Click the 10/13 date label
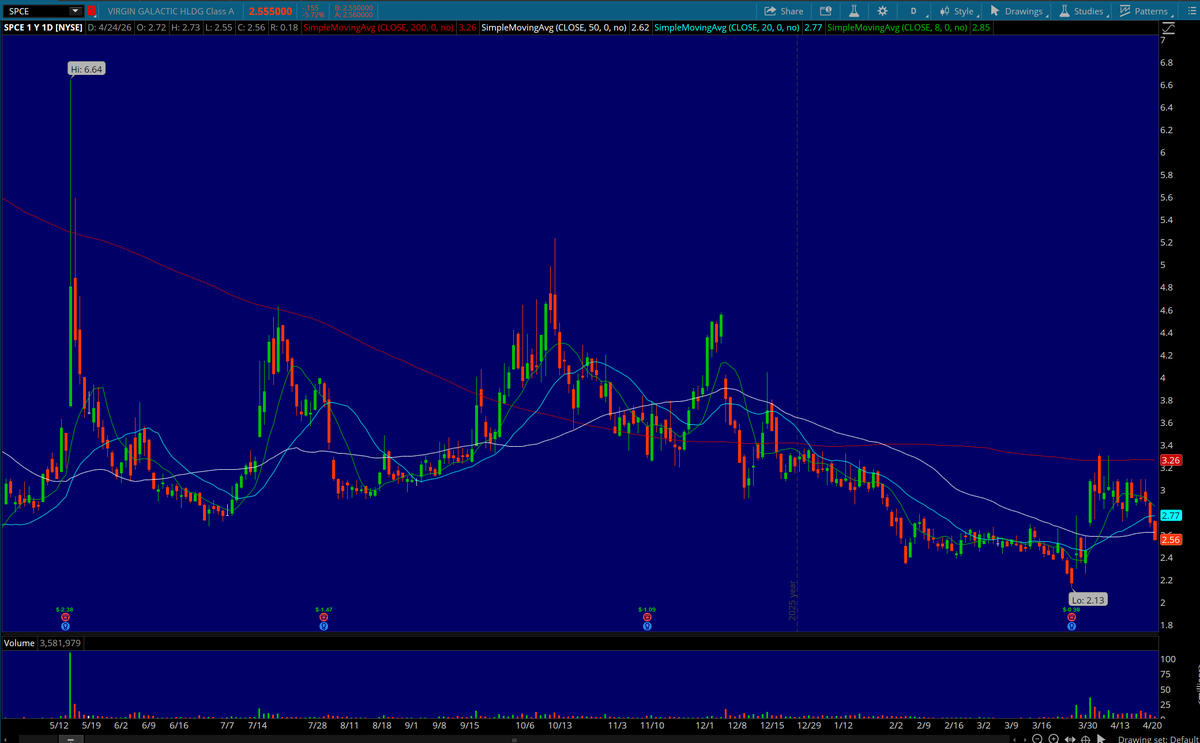The height and width of the screenshot is (743, 1200). pyautogui.click(x=558, y=725)
